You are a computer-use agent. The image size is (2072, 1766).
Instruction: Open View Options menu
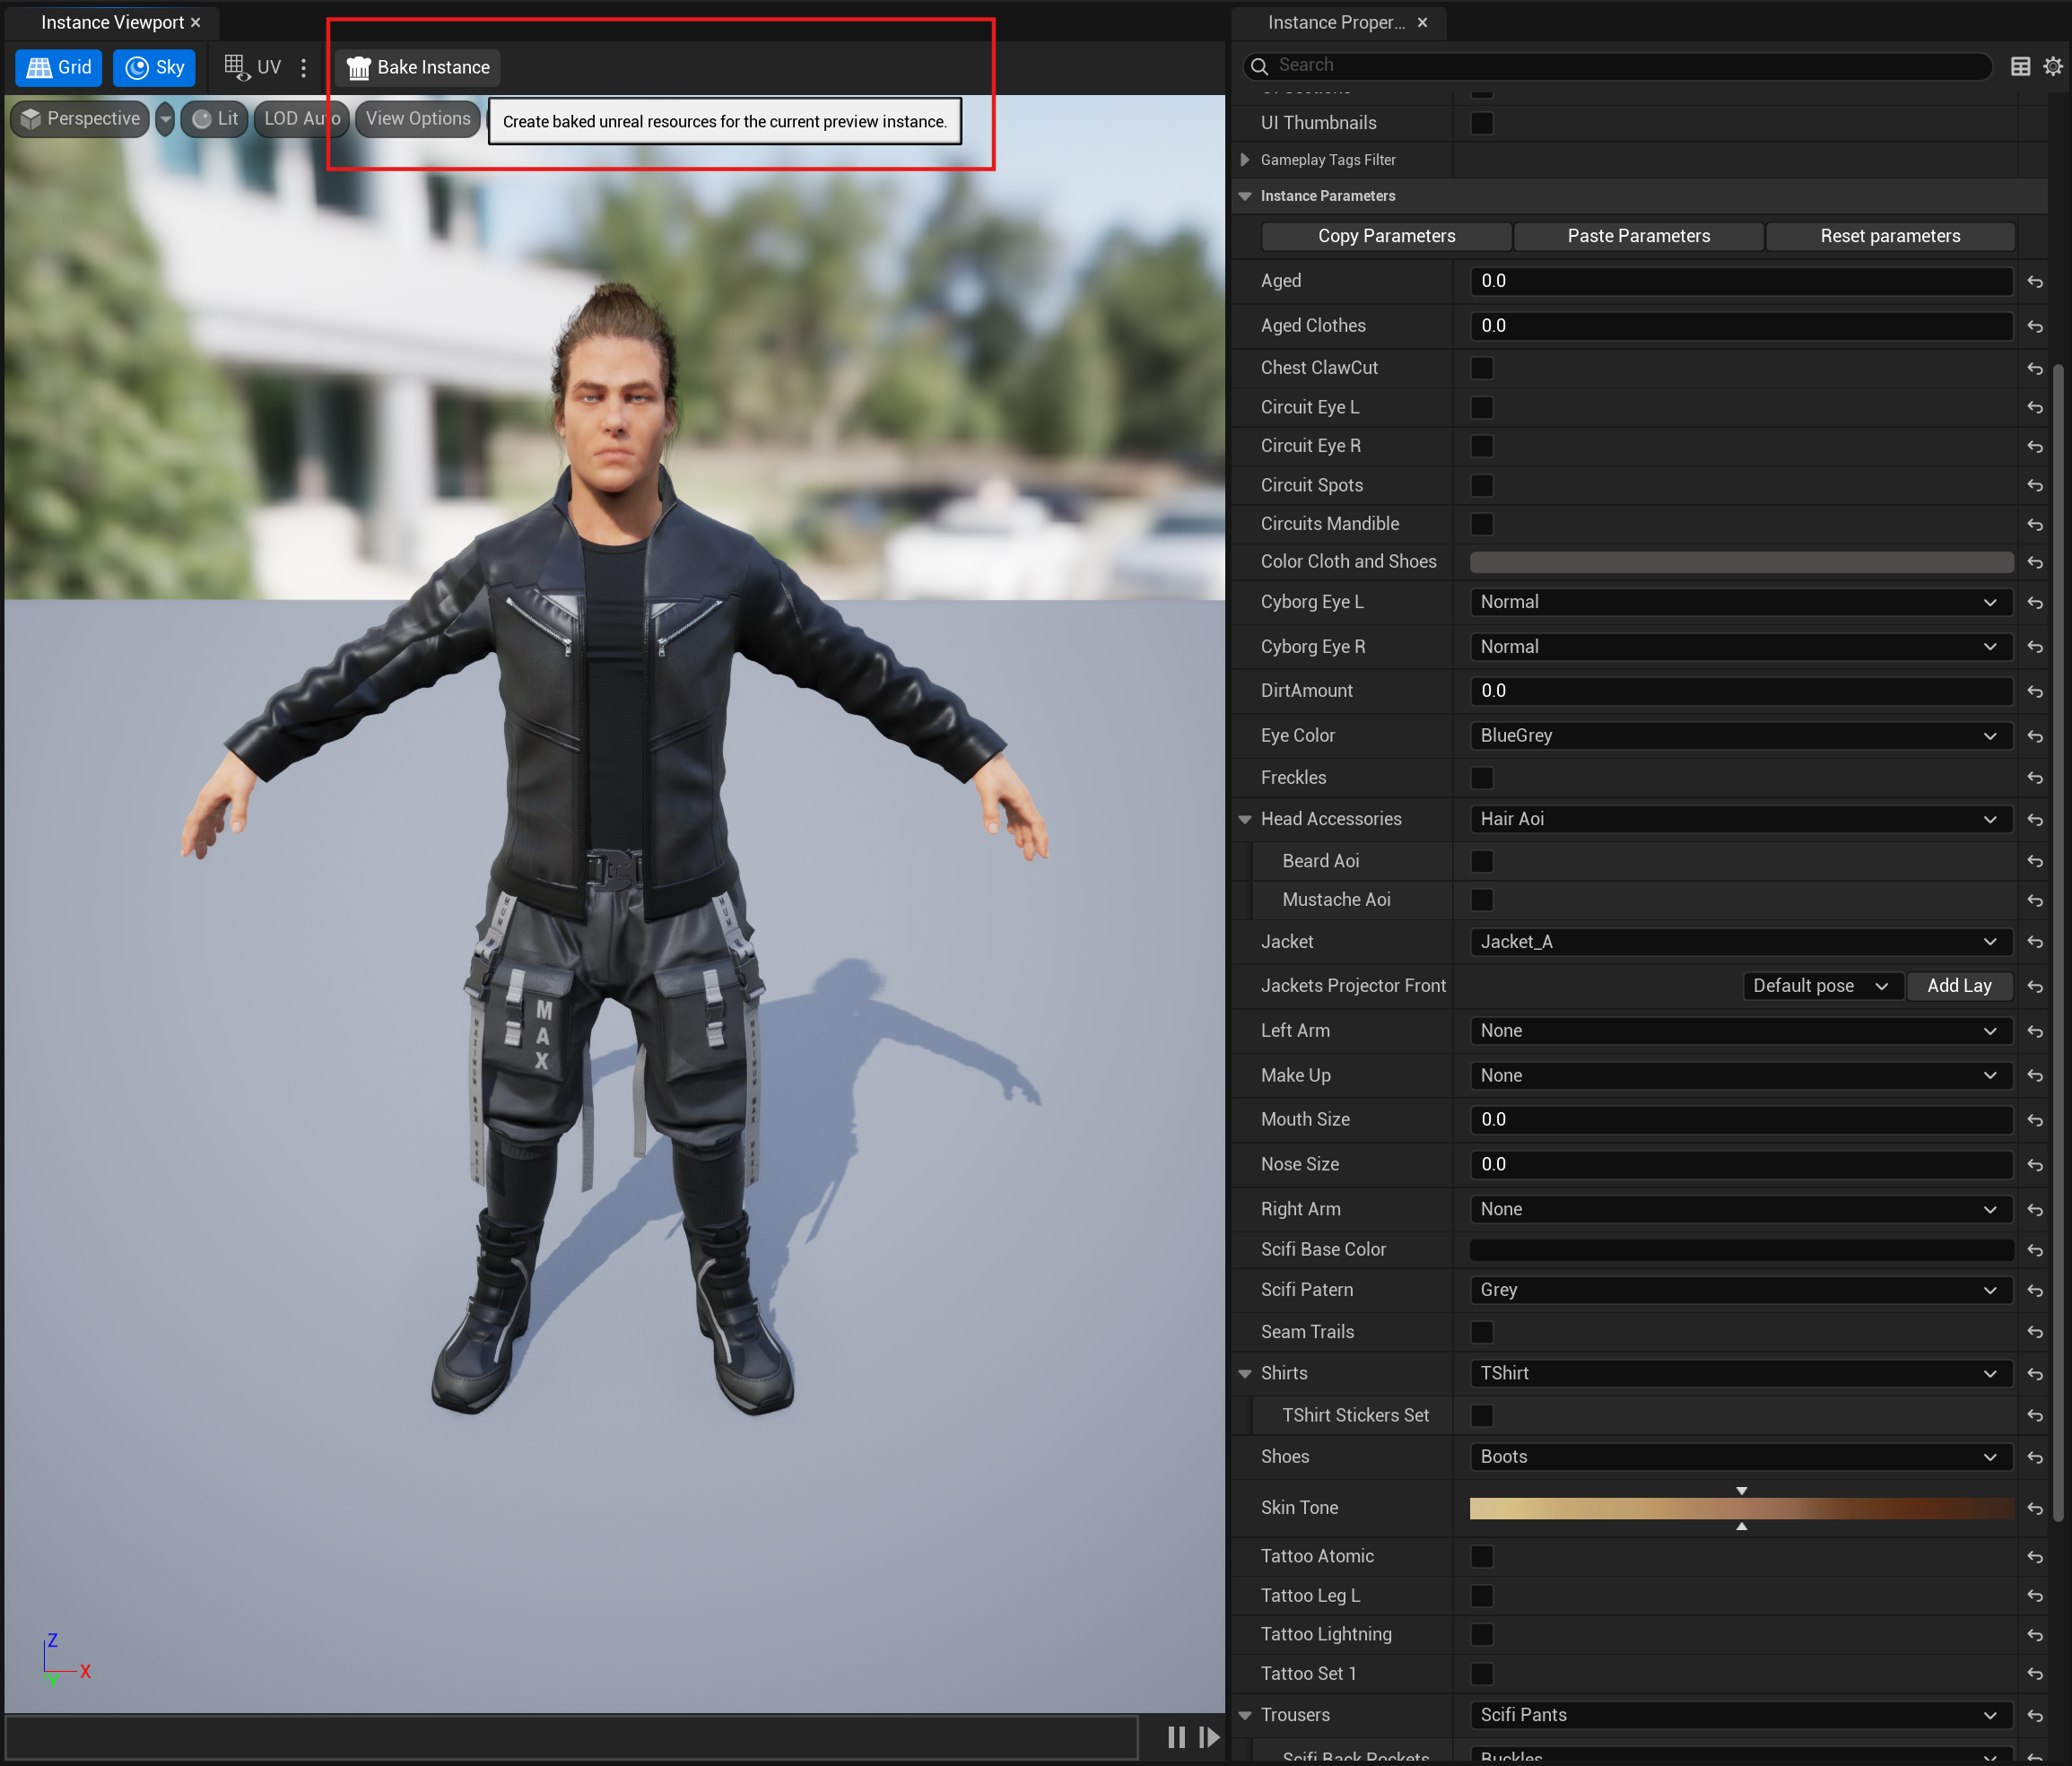(x=418, y=118)
